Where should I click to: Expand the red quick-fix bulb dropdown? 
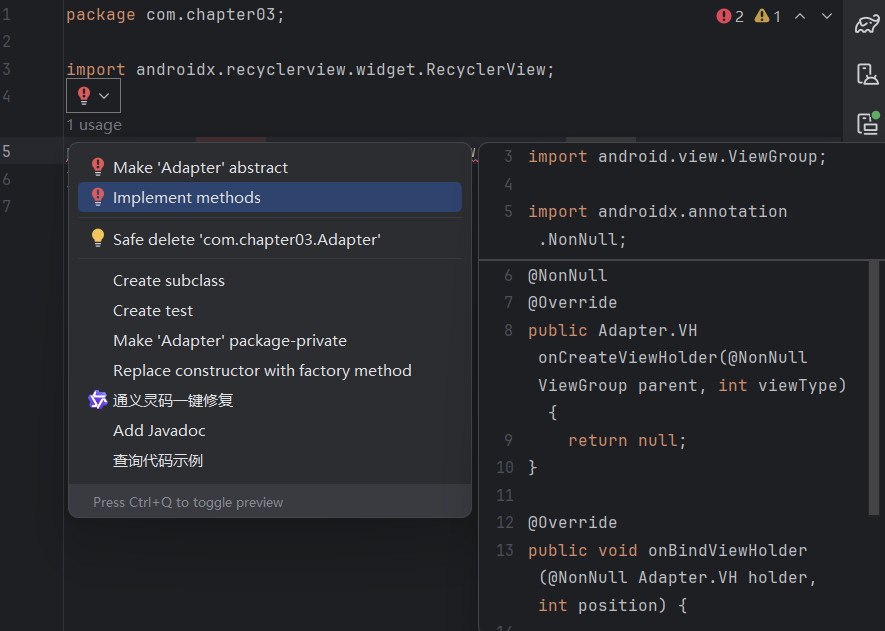[x=93, y=96]
